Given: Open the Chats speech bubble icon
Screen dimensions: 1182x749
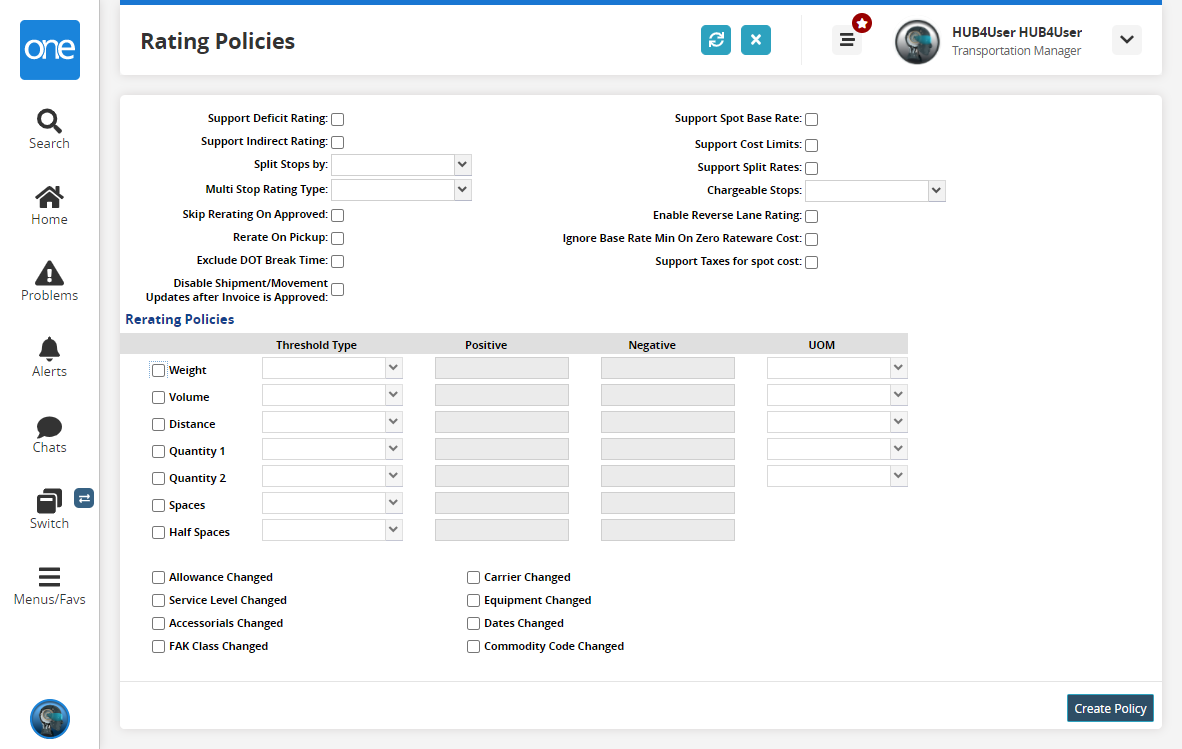Looking at the screenshot, I should point(49,427).
